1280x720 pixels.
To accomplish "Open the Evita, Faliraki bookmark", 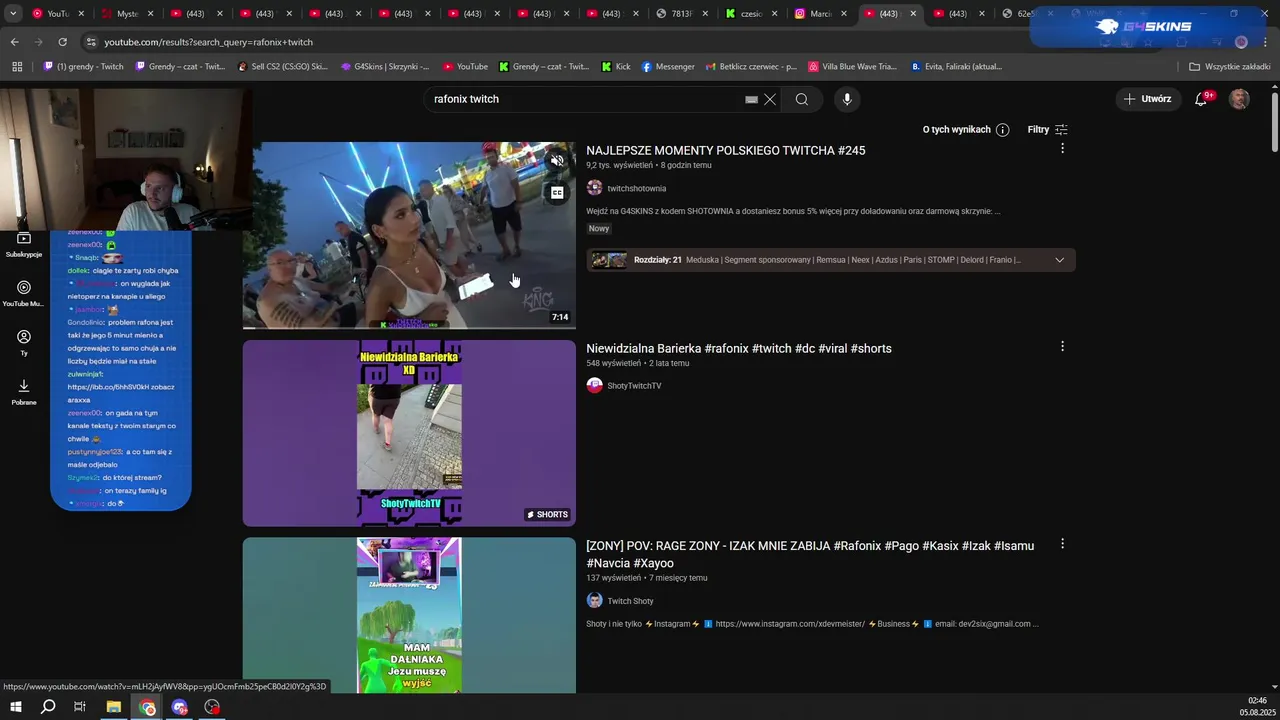I will (x=956, y=66).
